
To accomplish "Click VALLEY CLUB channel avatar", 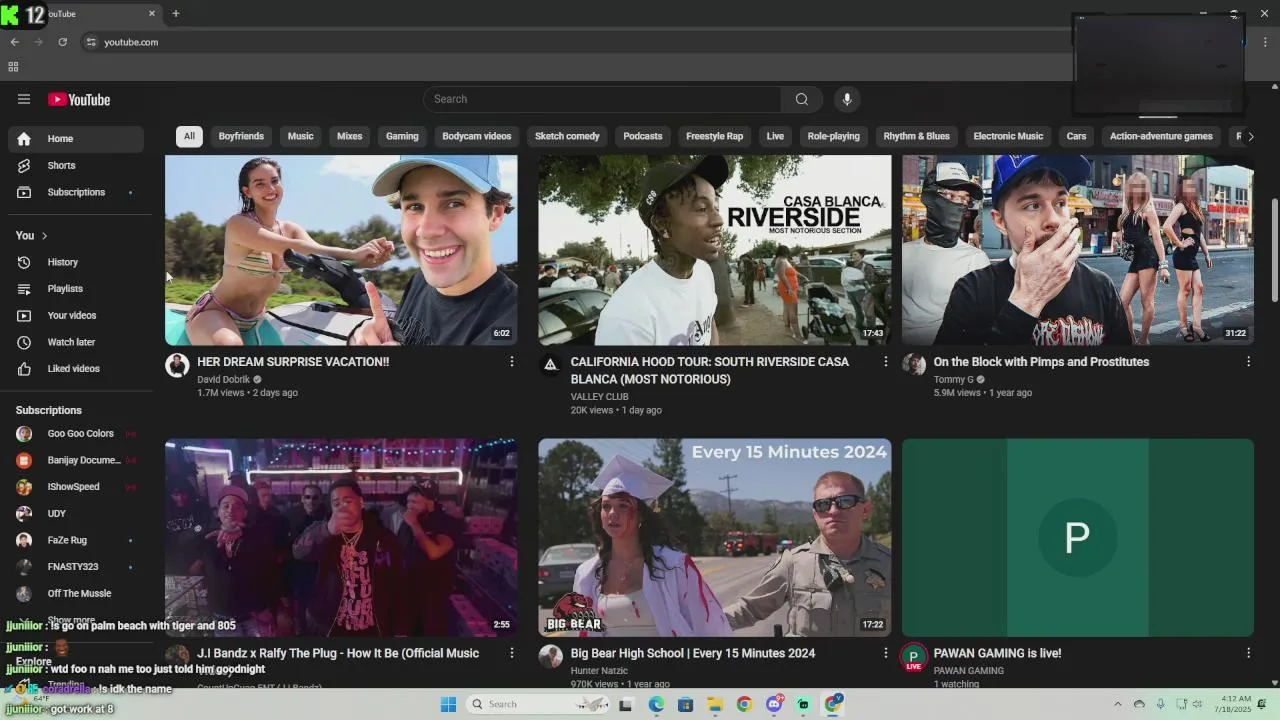I will 550,365.
